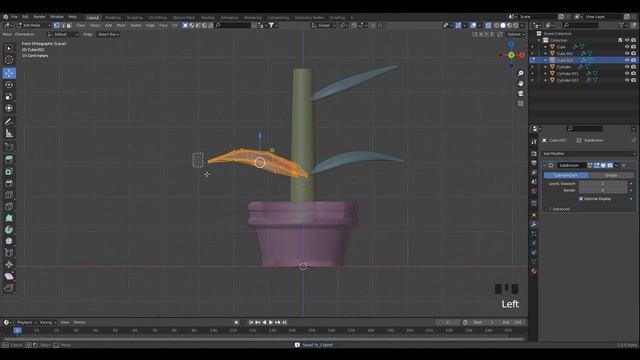
Task: Hide Cylinder.001 via its eye icon
Action: [x=627, y=73]
